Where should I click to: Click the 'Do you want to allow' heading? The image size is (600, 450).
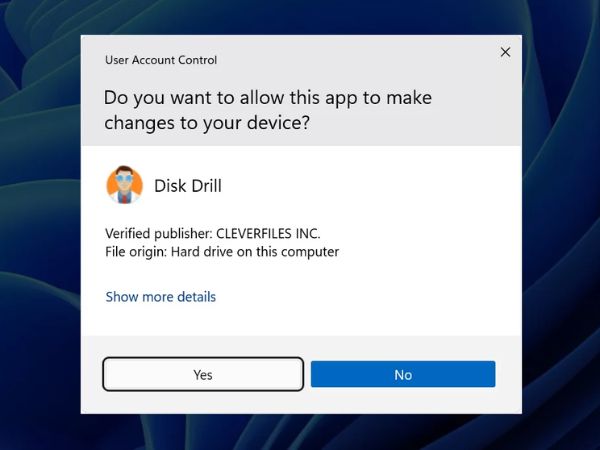(x=268, y=99)
